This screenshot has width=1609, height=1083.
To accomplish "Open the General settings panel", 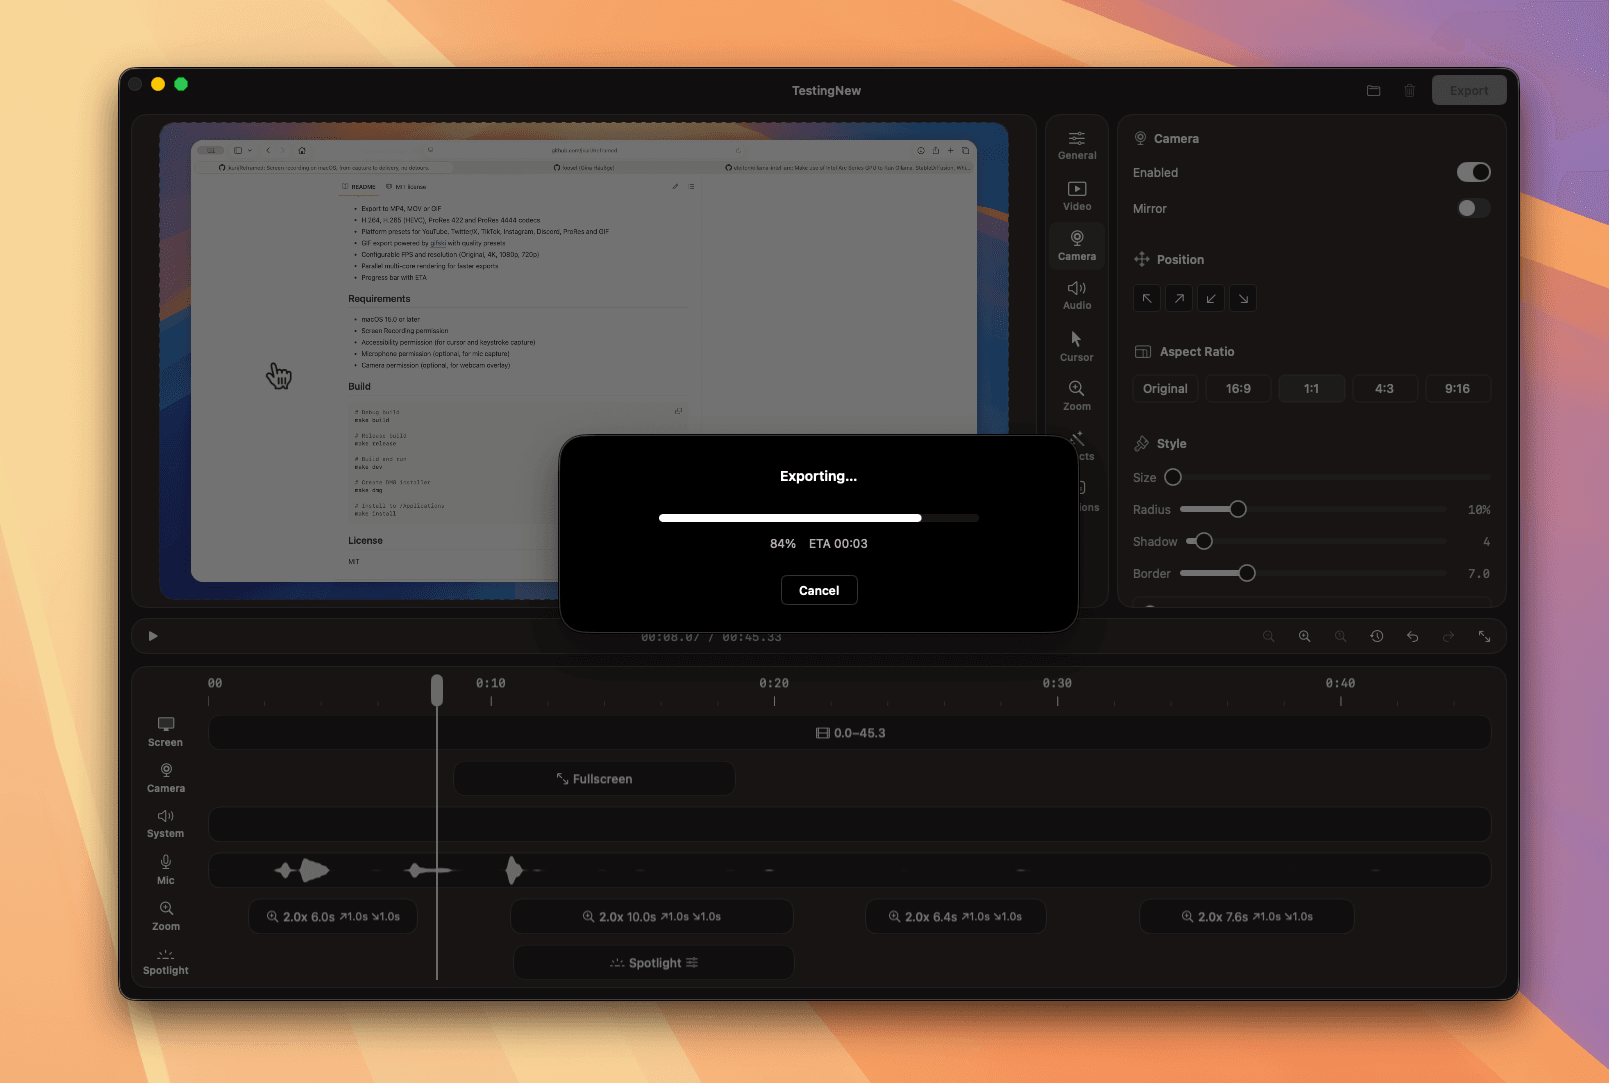I will pyautogui.click(x=1076, y=144).
